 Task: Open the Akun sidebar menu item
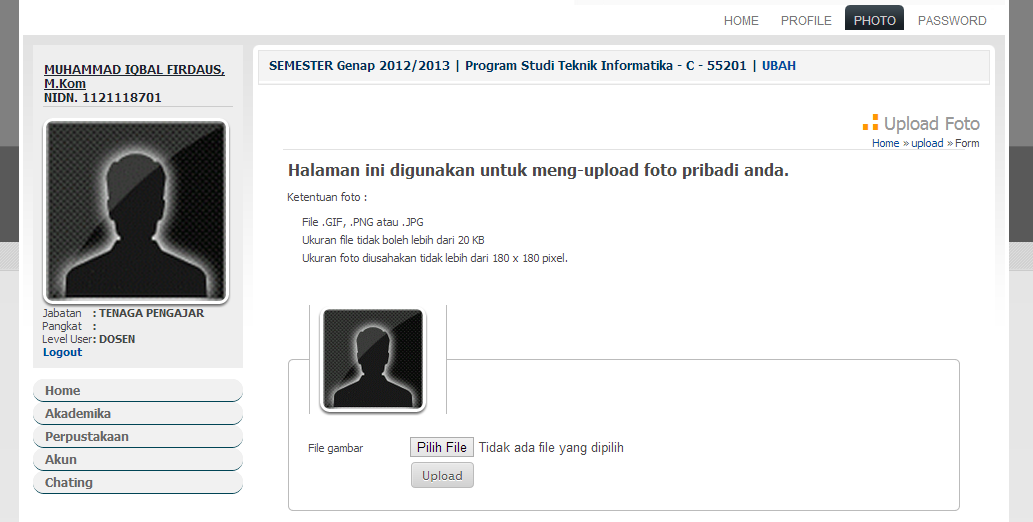tap(61, 459)
